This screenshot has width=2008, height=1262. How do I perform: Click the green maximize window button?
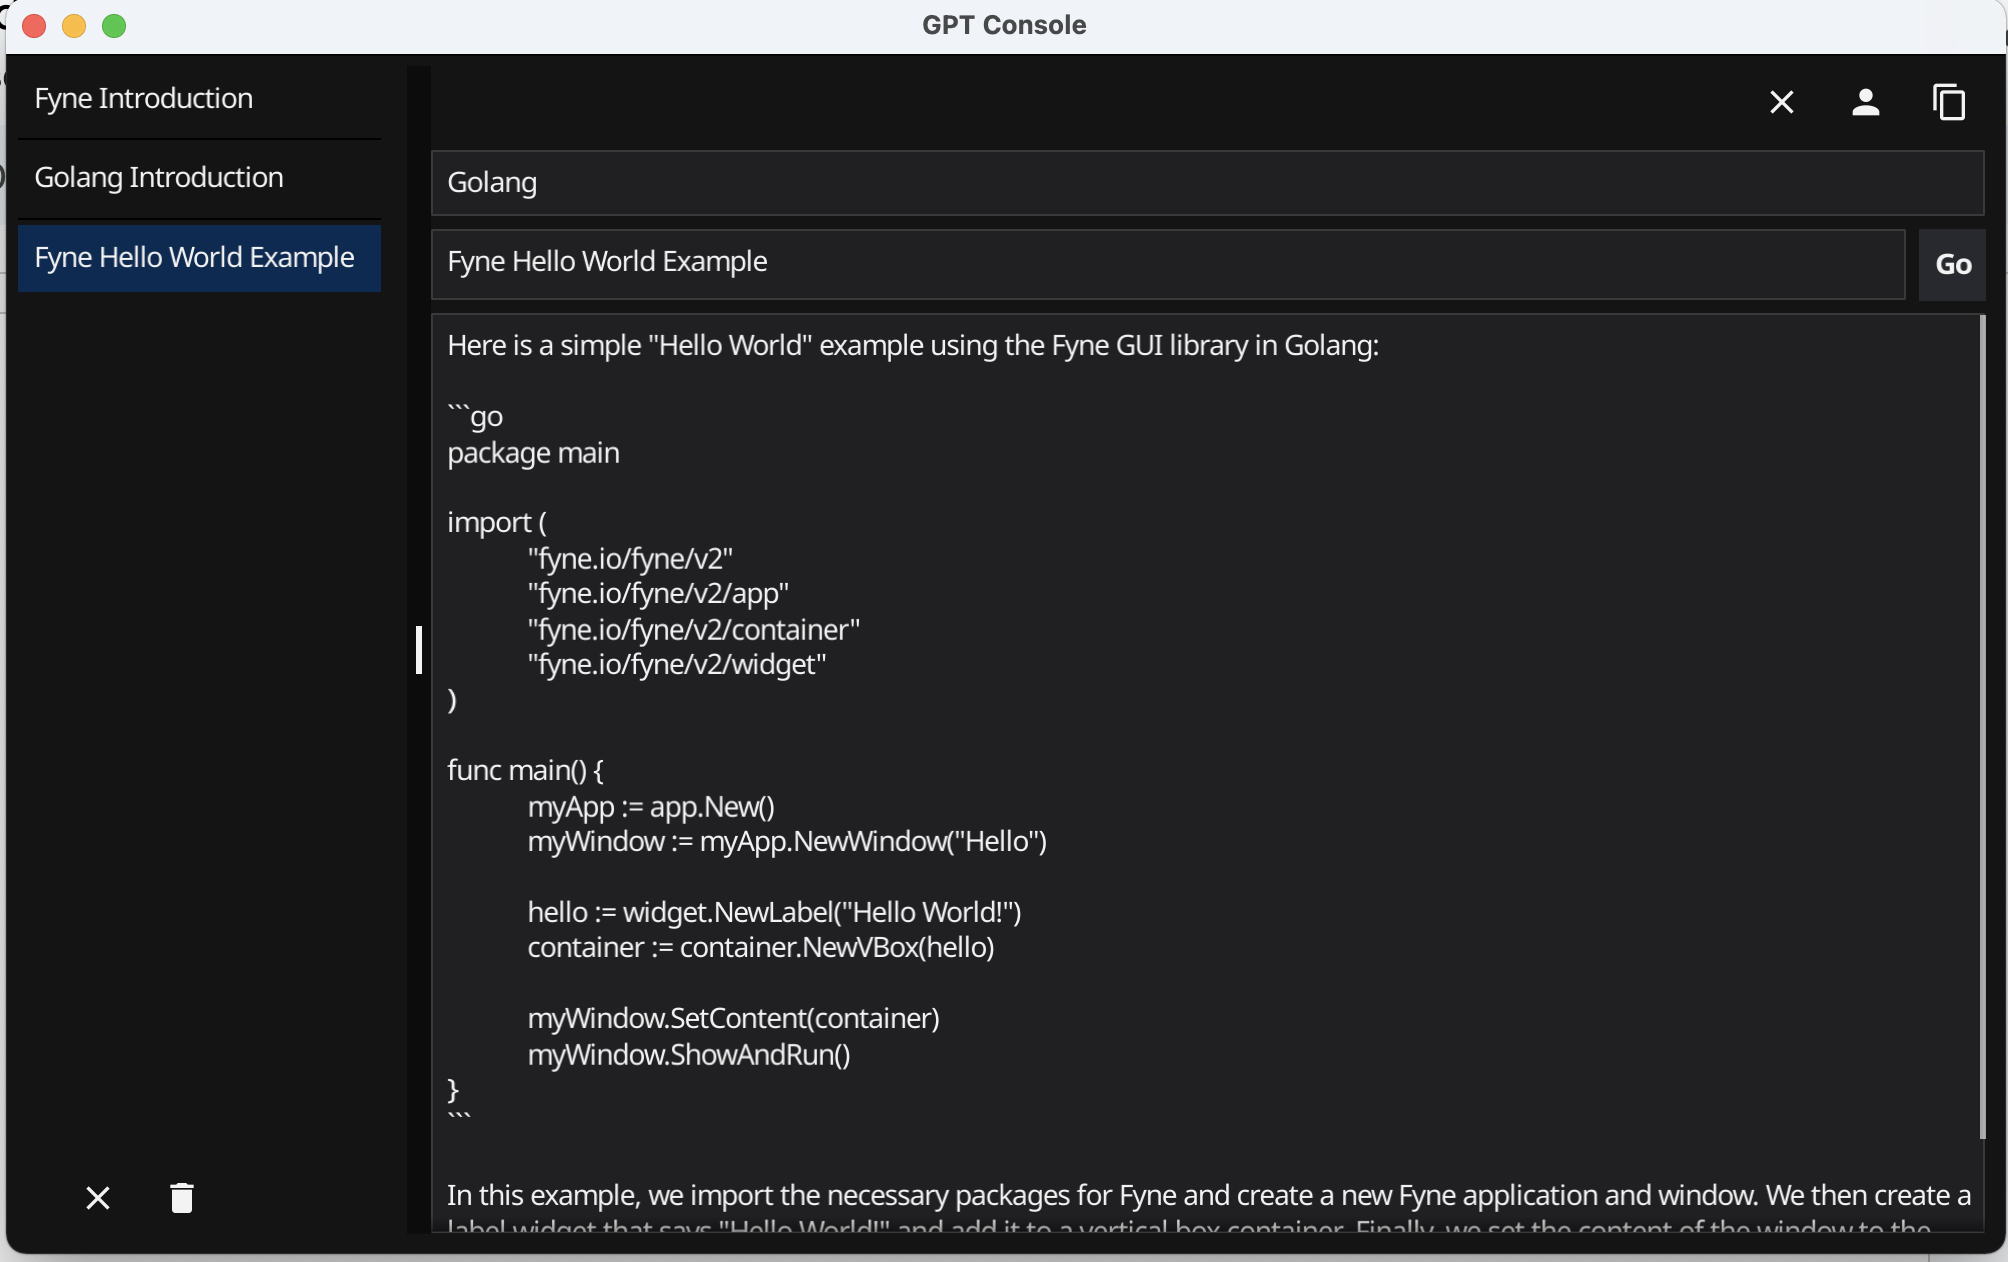[114, 26]
